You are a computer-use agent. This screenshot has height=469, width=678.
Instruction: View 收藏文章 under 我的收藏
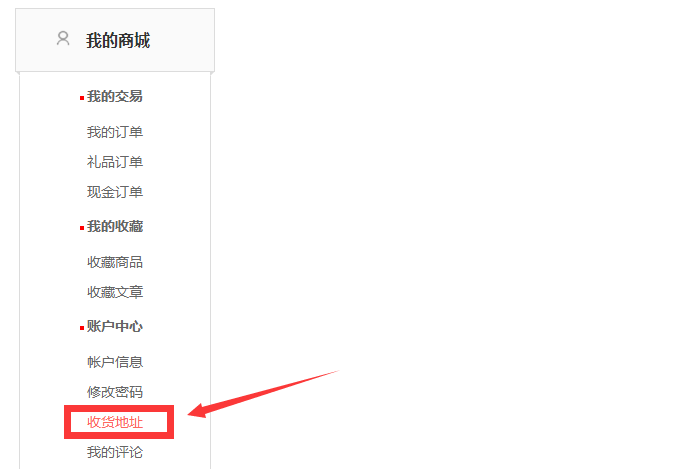pyautogui.click(x=115, y=292)
